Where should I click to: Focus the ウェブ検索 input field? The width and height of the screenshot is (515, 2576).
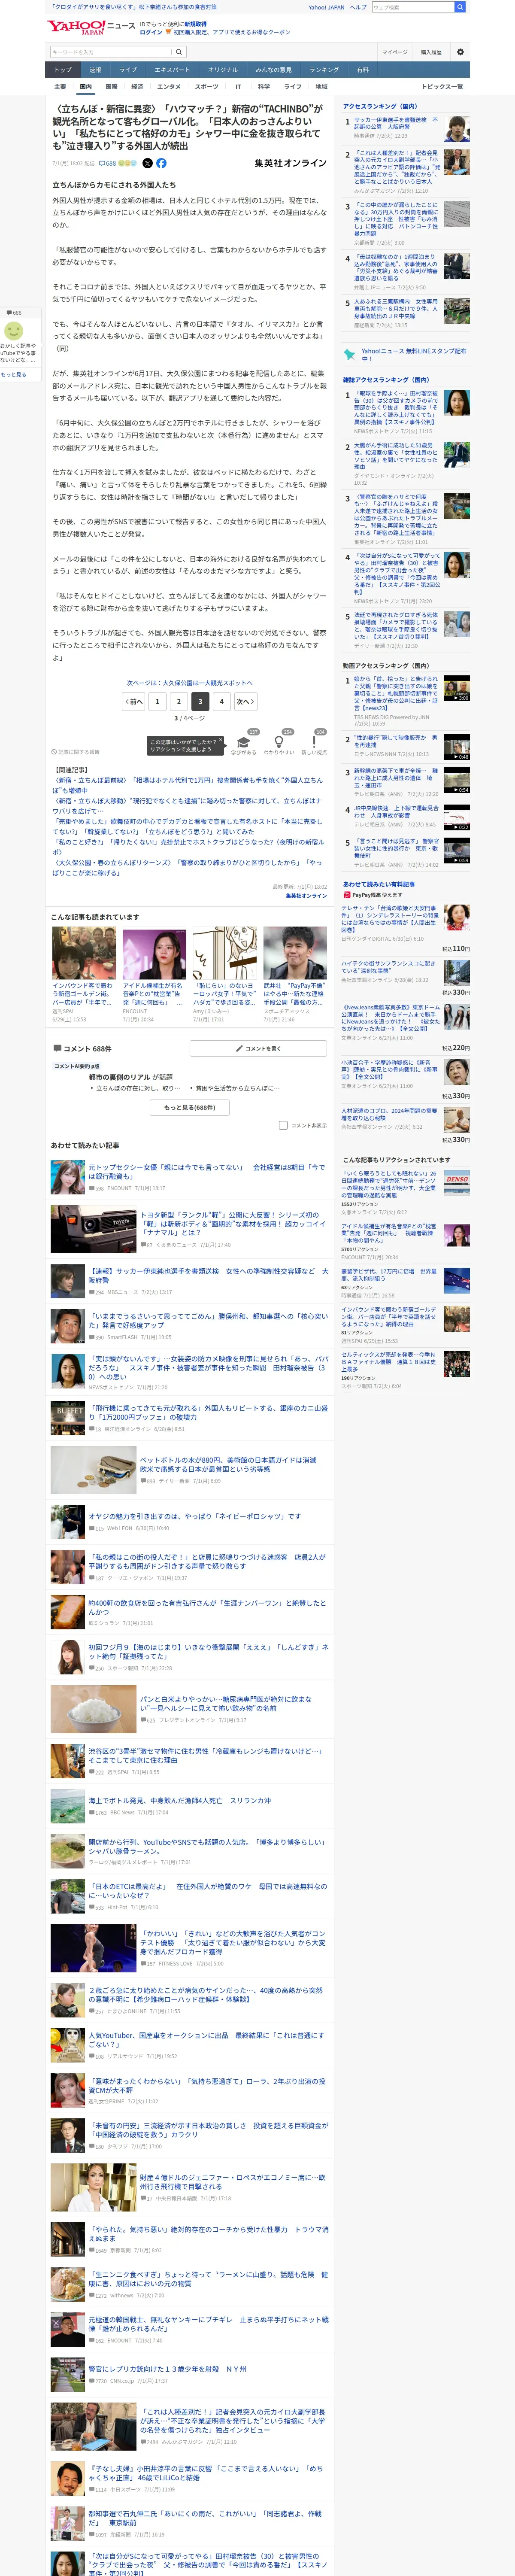[413, 7]
